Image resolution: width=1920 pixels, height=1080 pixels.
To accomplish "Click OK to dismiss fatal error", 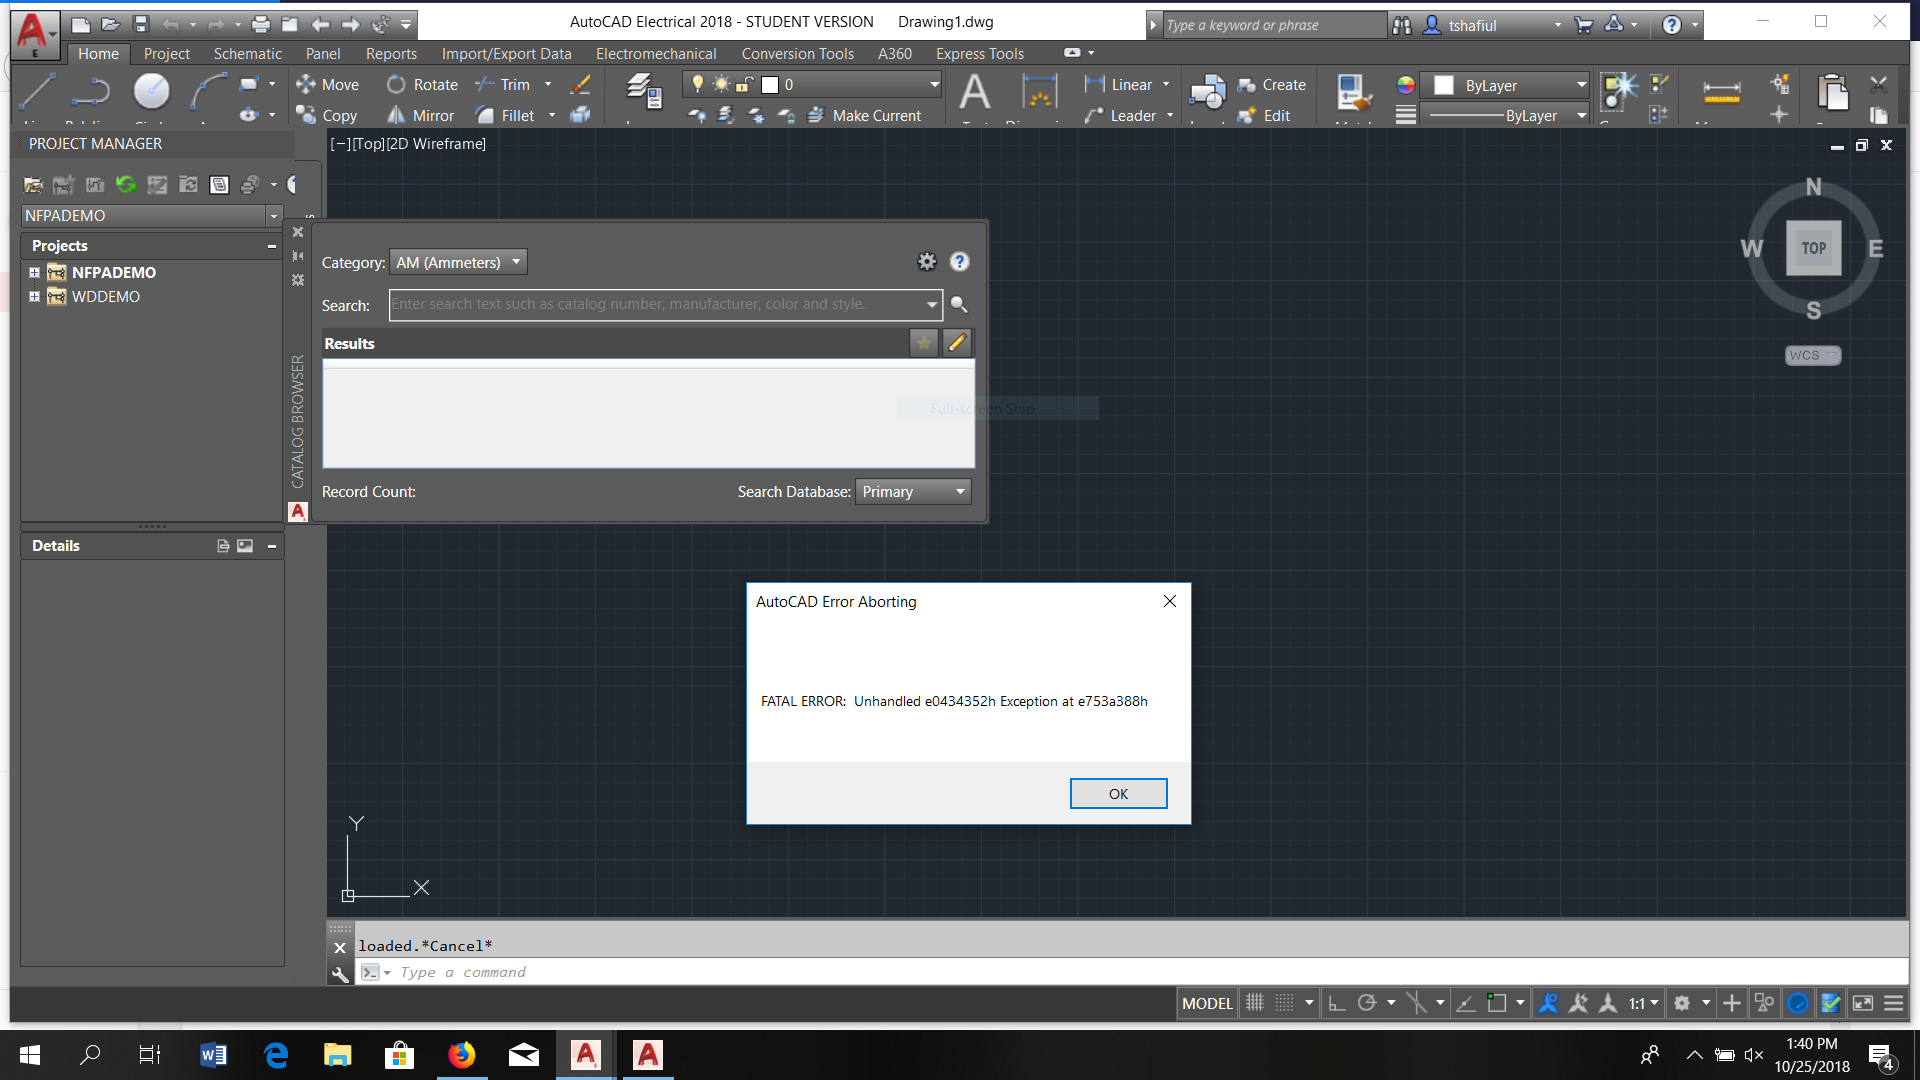I will pyautogui.click(x=1118, y=793).
